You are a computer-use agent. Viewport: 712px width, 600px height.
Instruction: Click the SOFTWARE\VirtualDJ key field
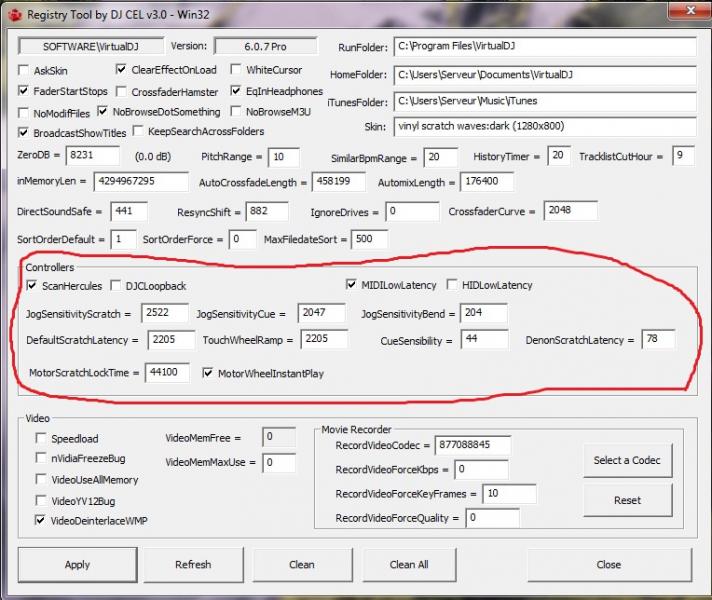tap(91, 46)
